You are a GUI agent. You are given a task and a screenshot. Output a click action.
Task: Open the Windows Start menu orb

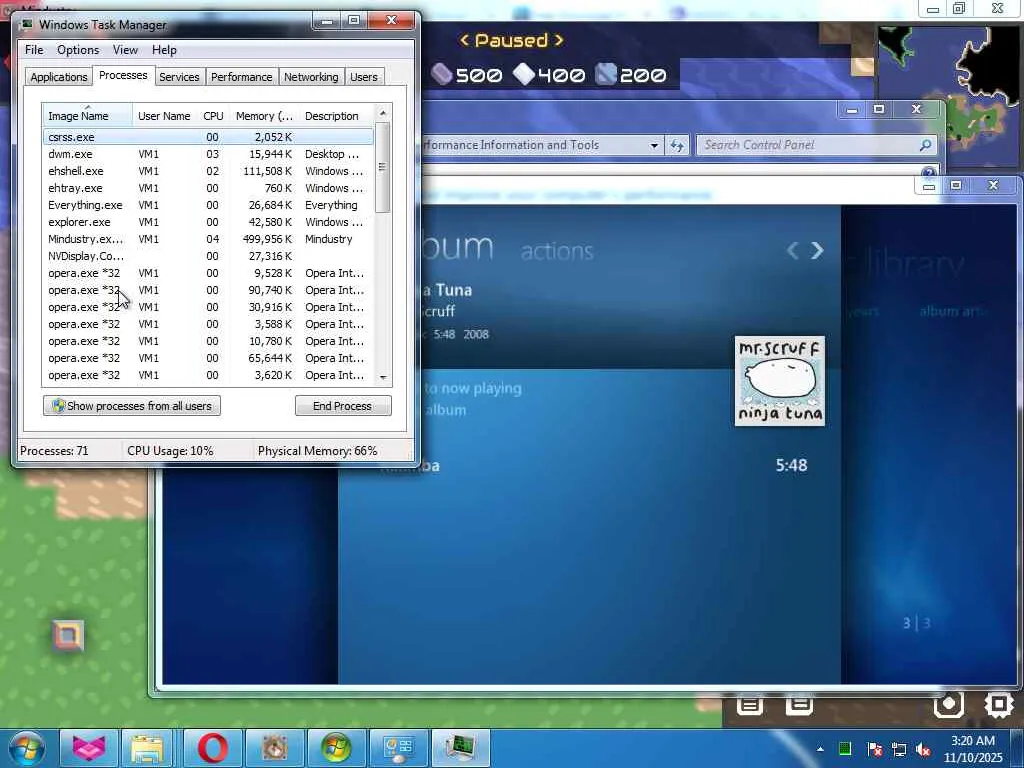point(27,748)
